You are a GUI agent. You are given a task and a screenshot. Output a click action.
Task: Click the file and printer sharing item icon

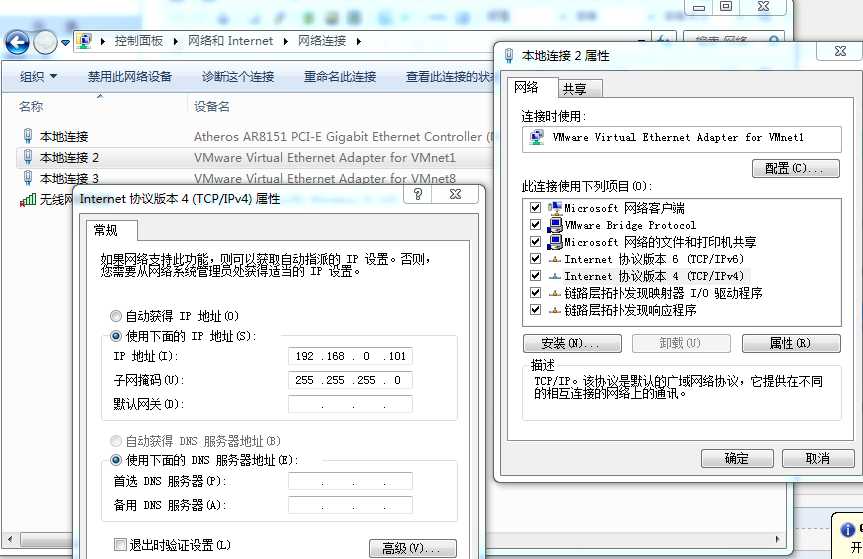(555, 242)
